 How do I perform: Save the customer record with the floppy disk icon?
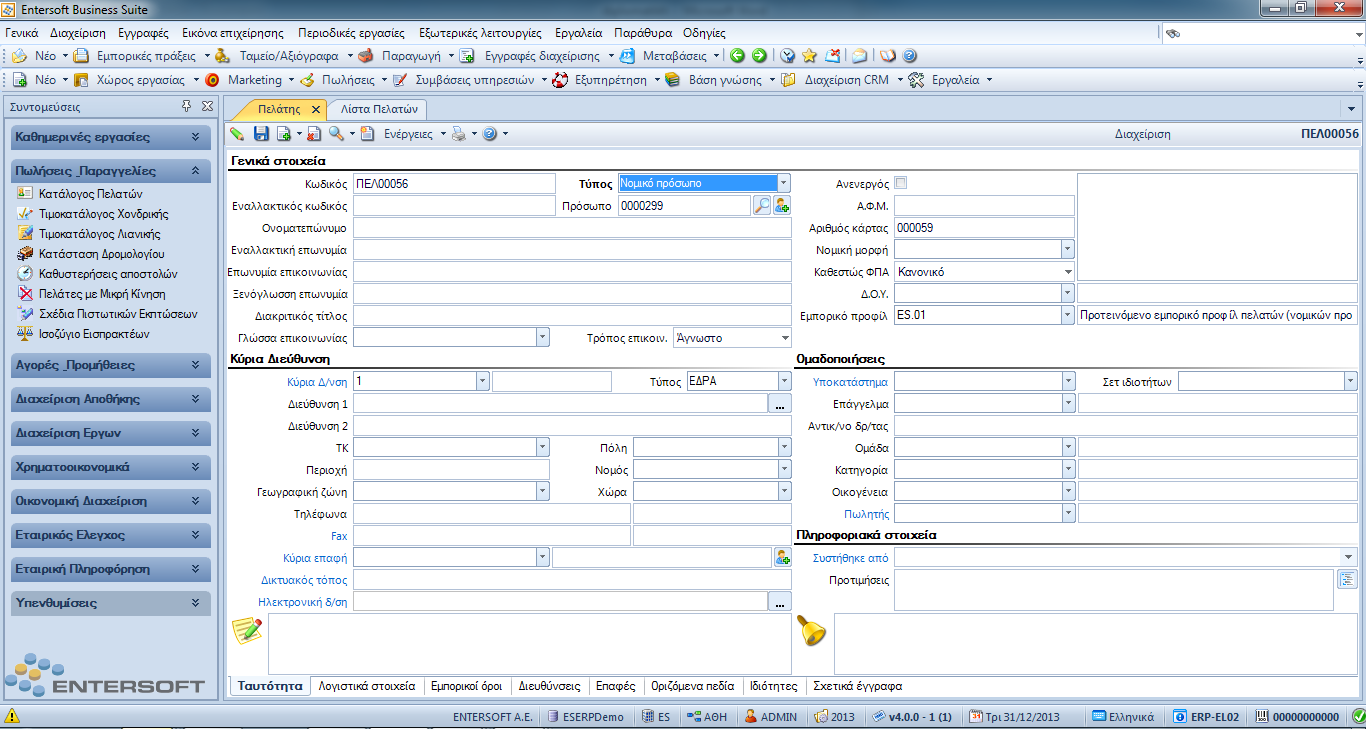[261, 133]
